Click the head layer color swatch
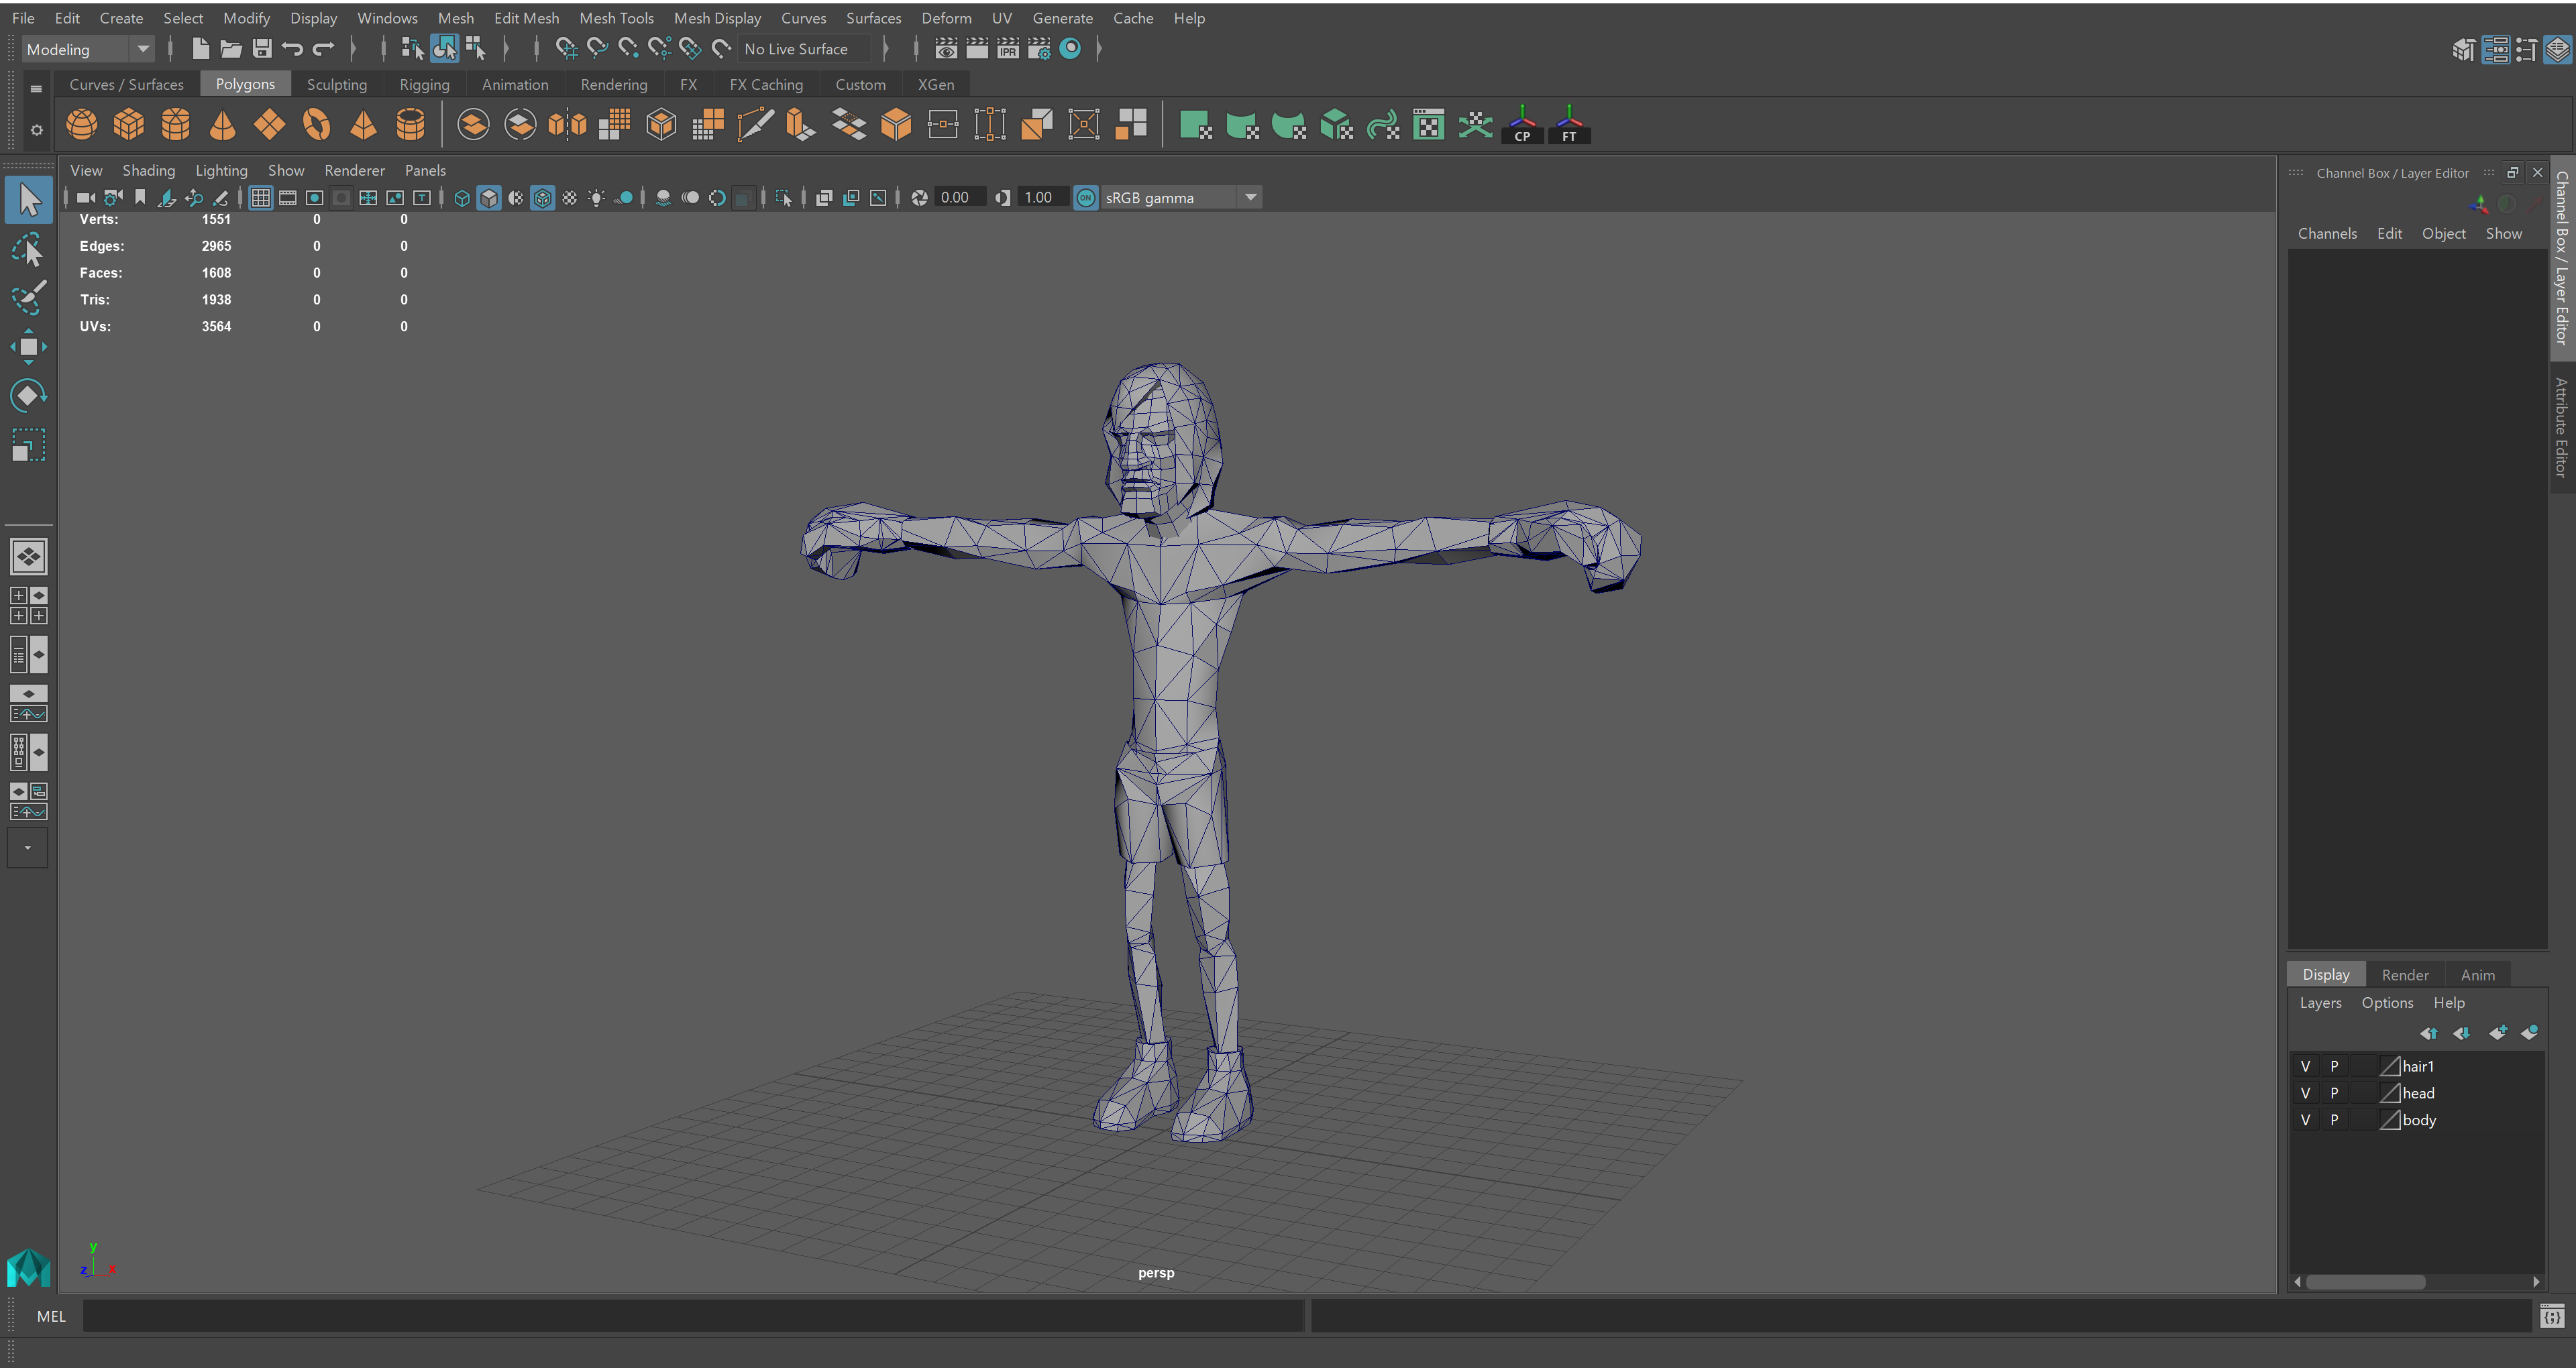The image size is (2576, 1368). (2390, 1093)
